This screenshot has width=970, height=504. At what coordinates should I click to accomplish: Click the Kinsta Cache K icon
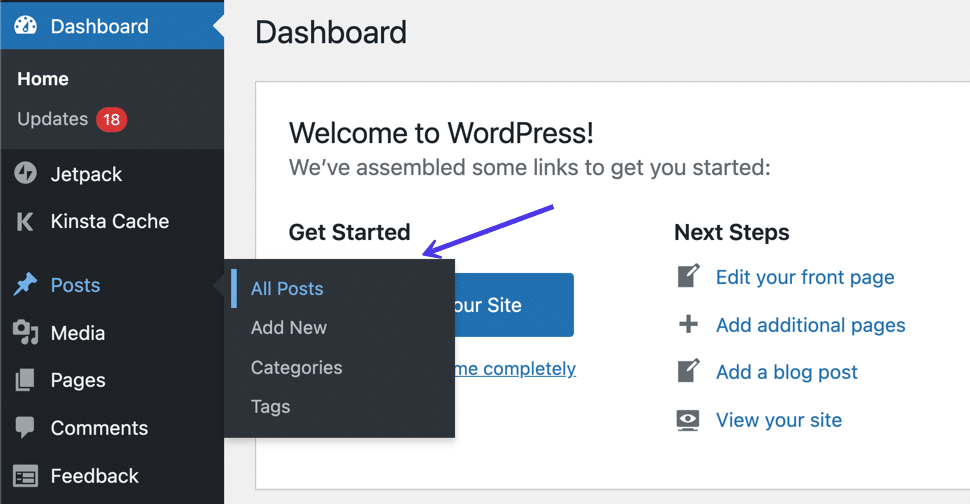pyautogui.click(x=26, y=222)
